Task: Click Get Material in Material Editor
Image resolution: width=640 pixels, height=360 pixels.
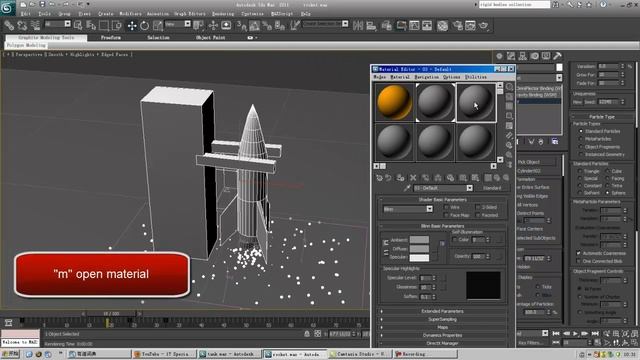Action: click(x=379, y=178)
